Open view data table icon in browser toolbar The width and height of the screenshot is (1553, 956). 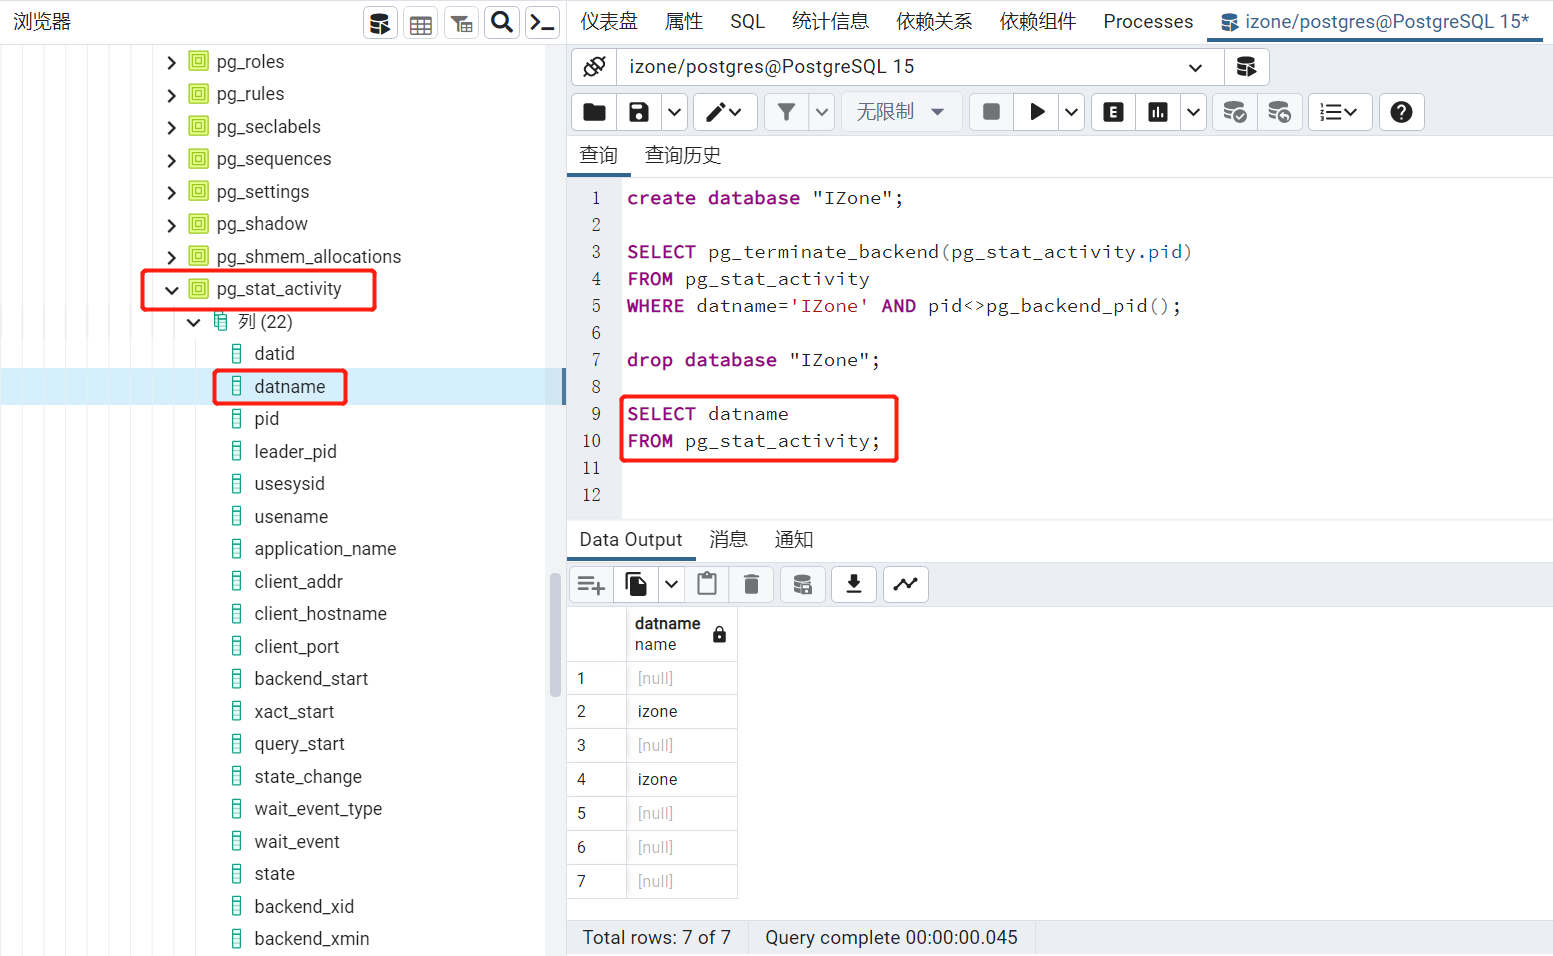[x=421, y=23]
